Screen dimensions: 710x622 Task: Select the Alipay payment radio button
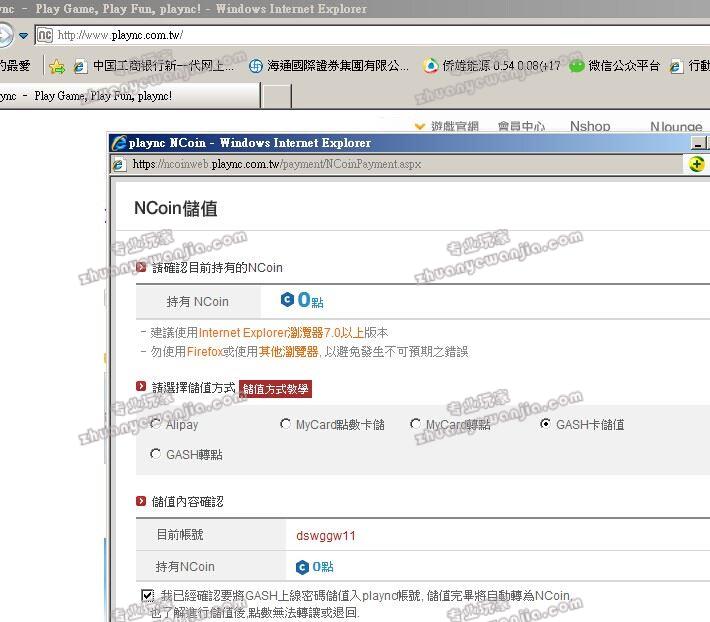click(155, 424)
